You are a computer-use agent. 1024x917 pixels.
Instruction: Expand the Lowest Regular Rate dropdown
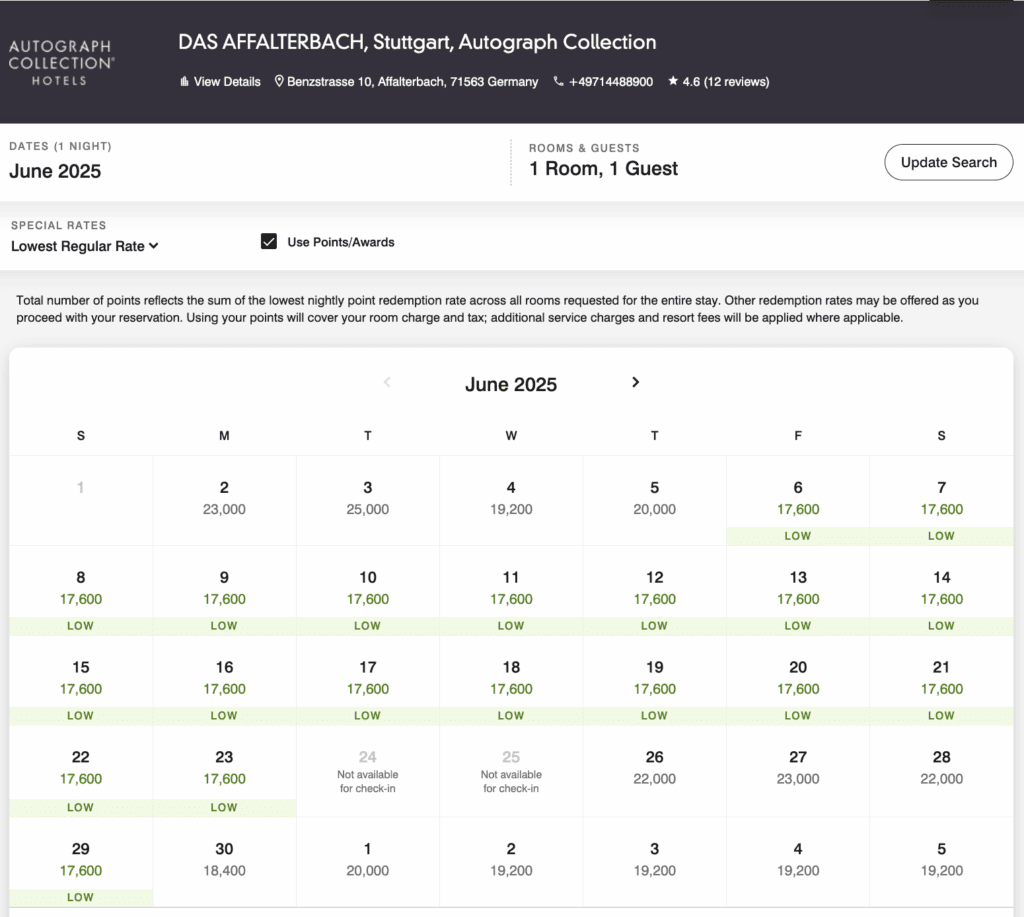(85, 246)
